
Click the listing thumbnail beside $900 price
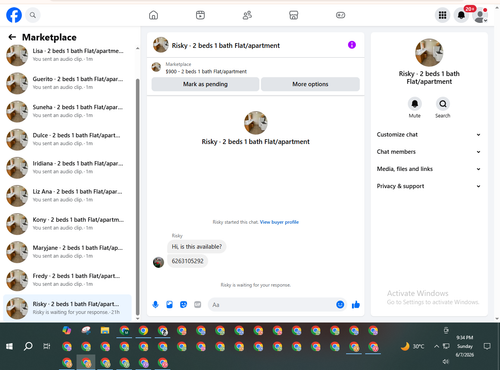click(x=156, y=67)
